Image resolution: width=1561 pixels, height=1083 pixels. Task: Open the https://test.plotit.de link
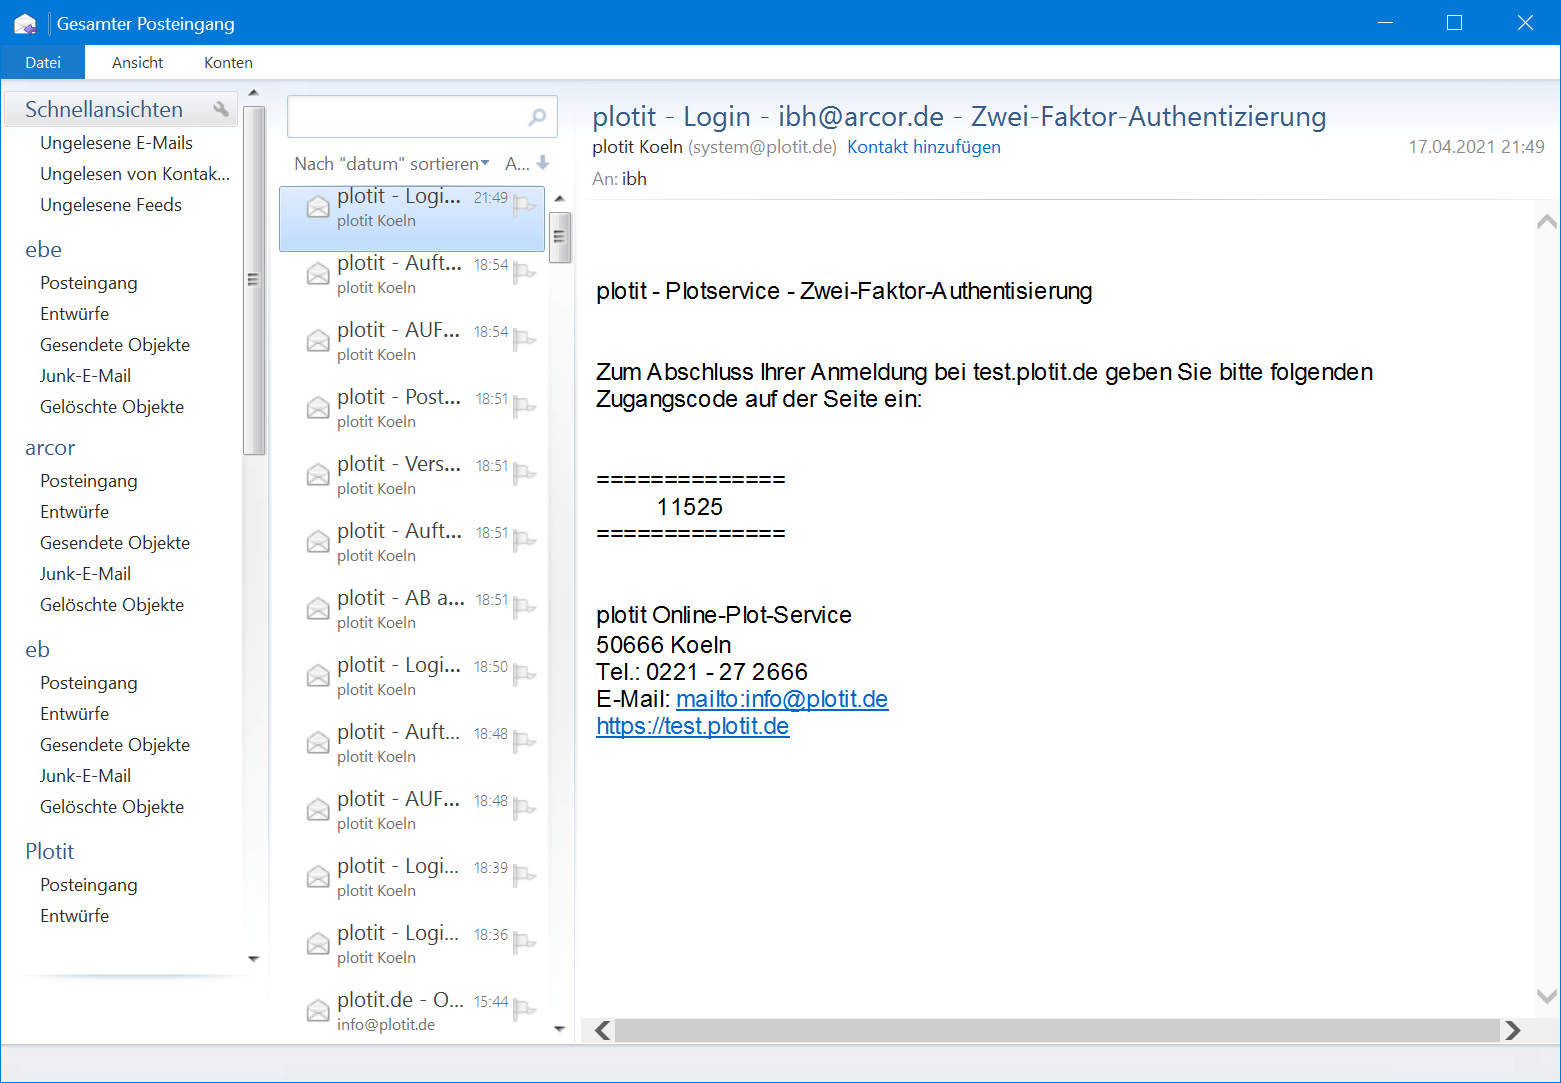(692, 726)
